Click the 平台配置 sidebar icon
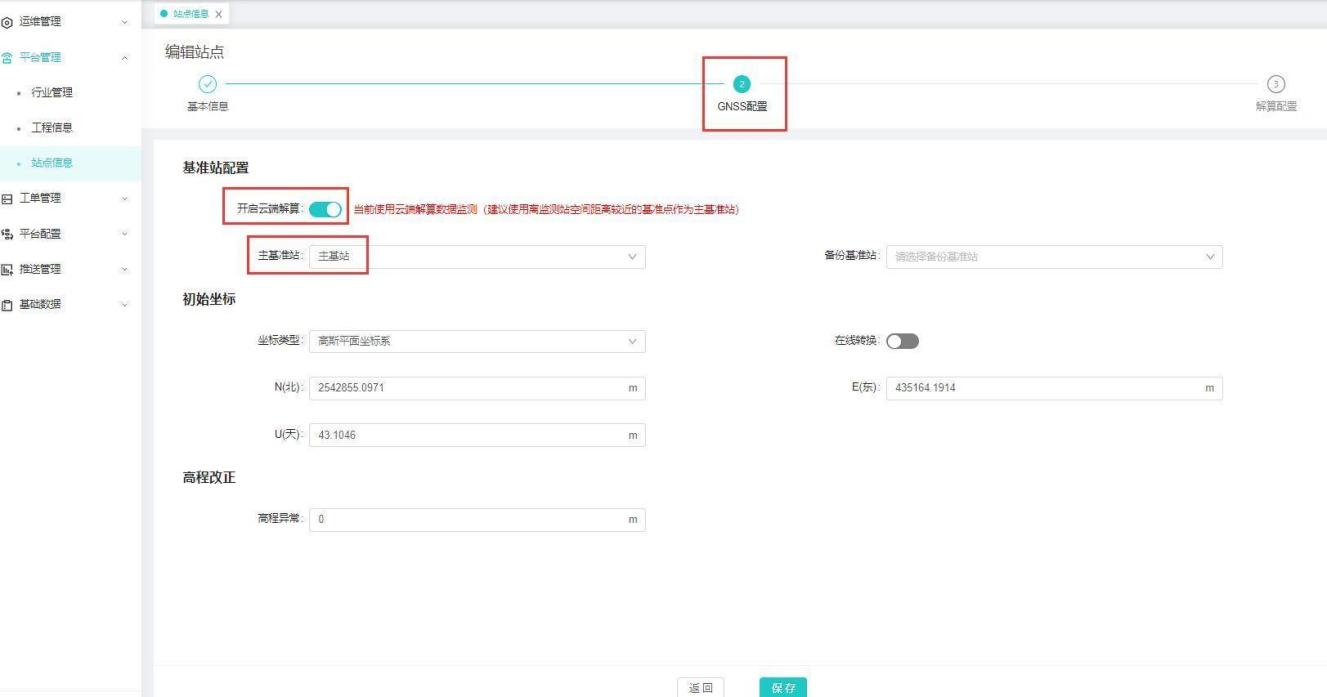The width and height of the screenshot is (1327, 697). click(8, 234)
